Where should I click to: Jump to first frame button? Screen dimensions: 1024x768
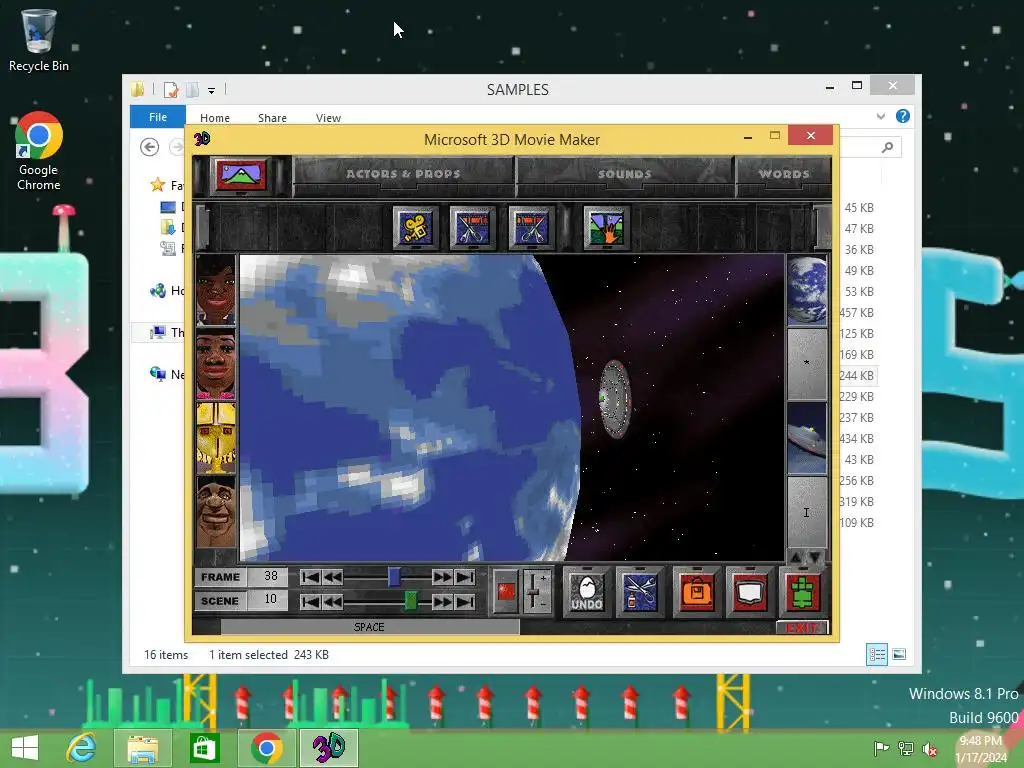click(310, 577)
